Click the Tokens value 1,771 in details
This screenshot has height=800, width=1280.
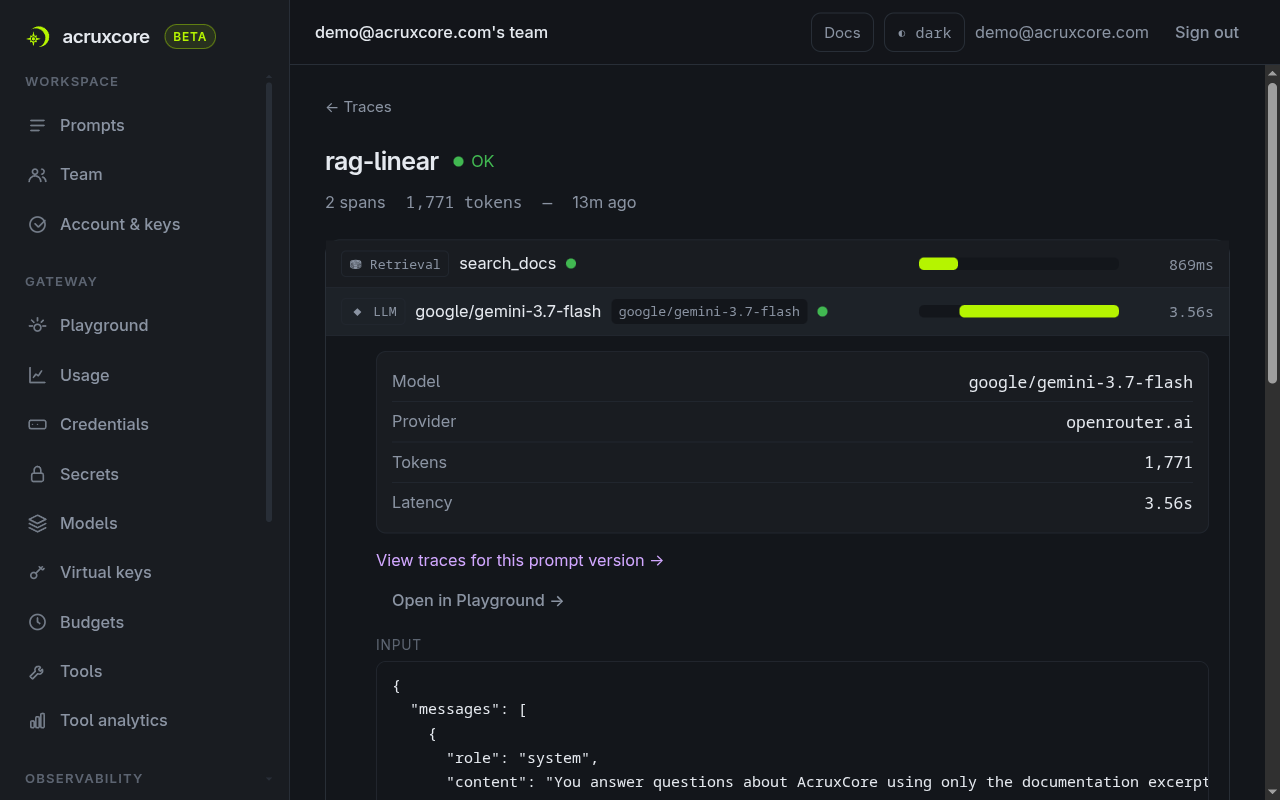coord(1169,462)
